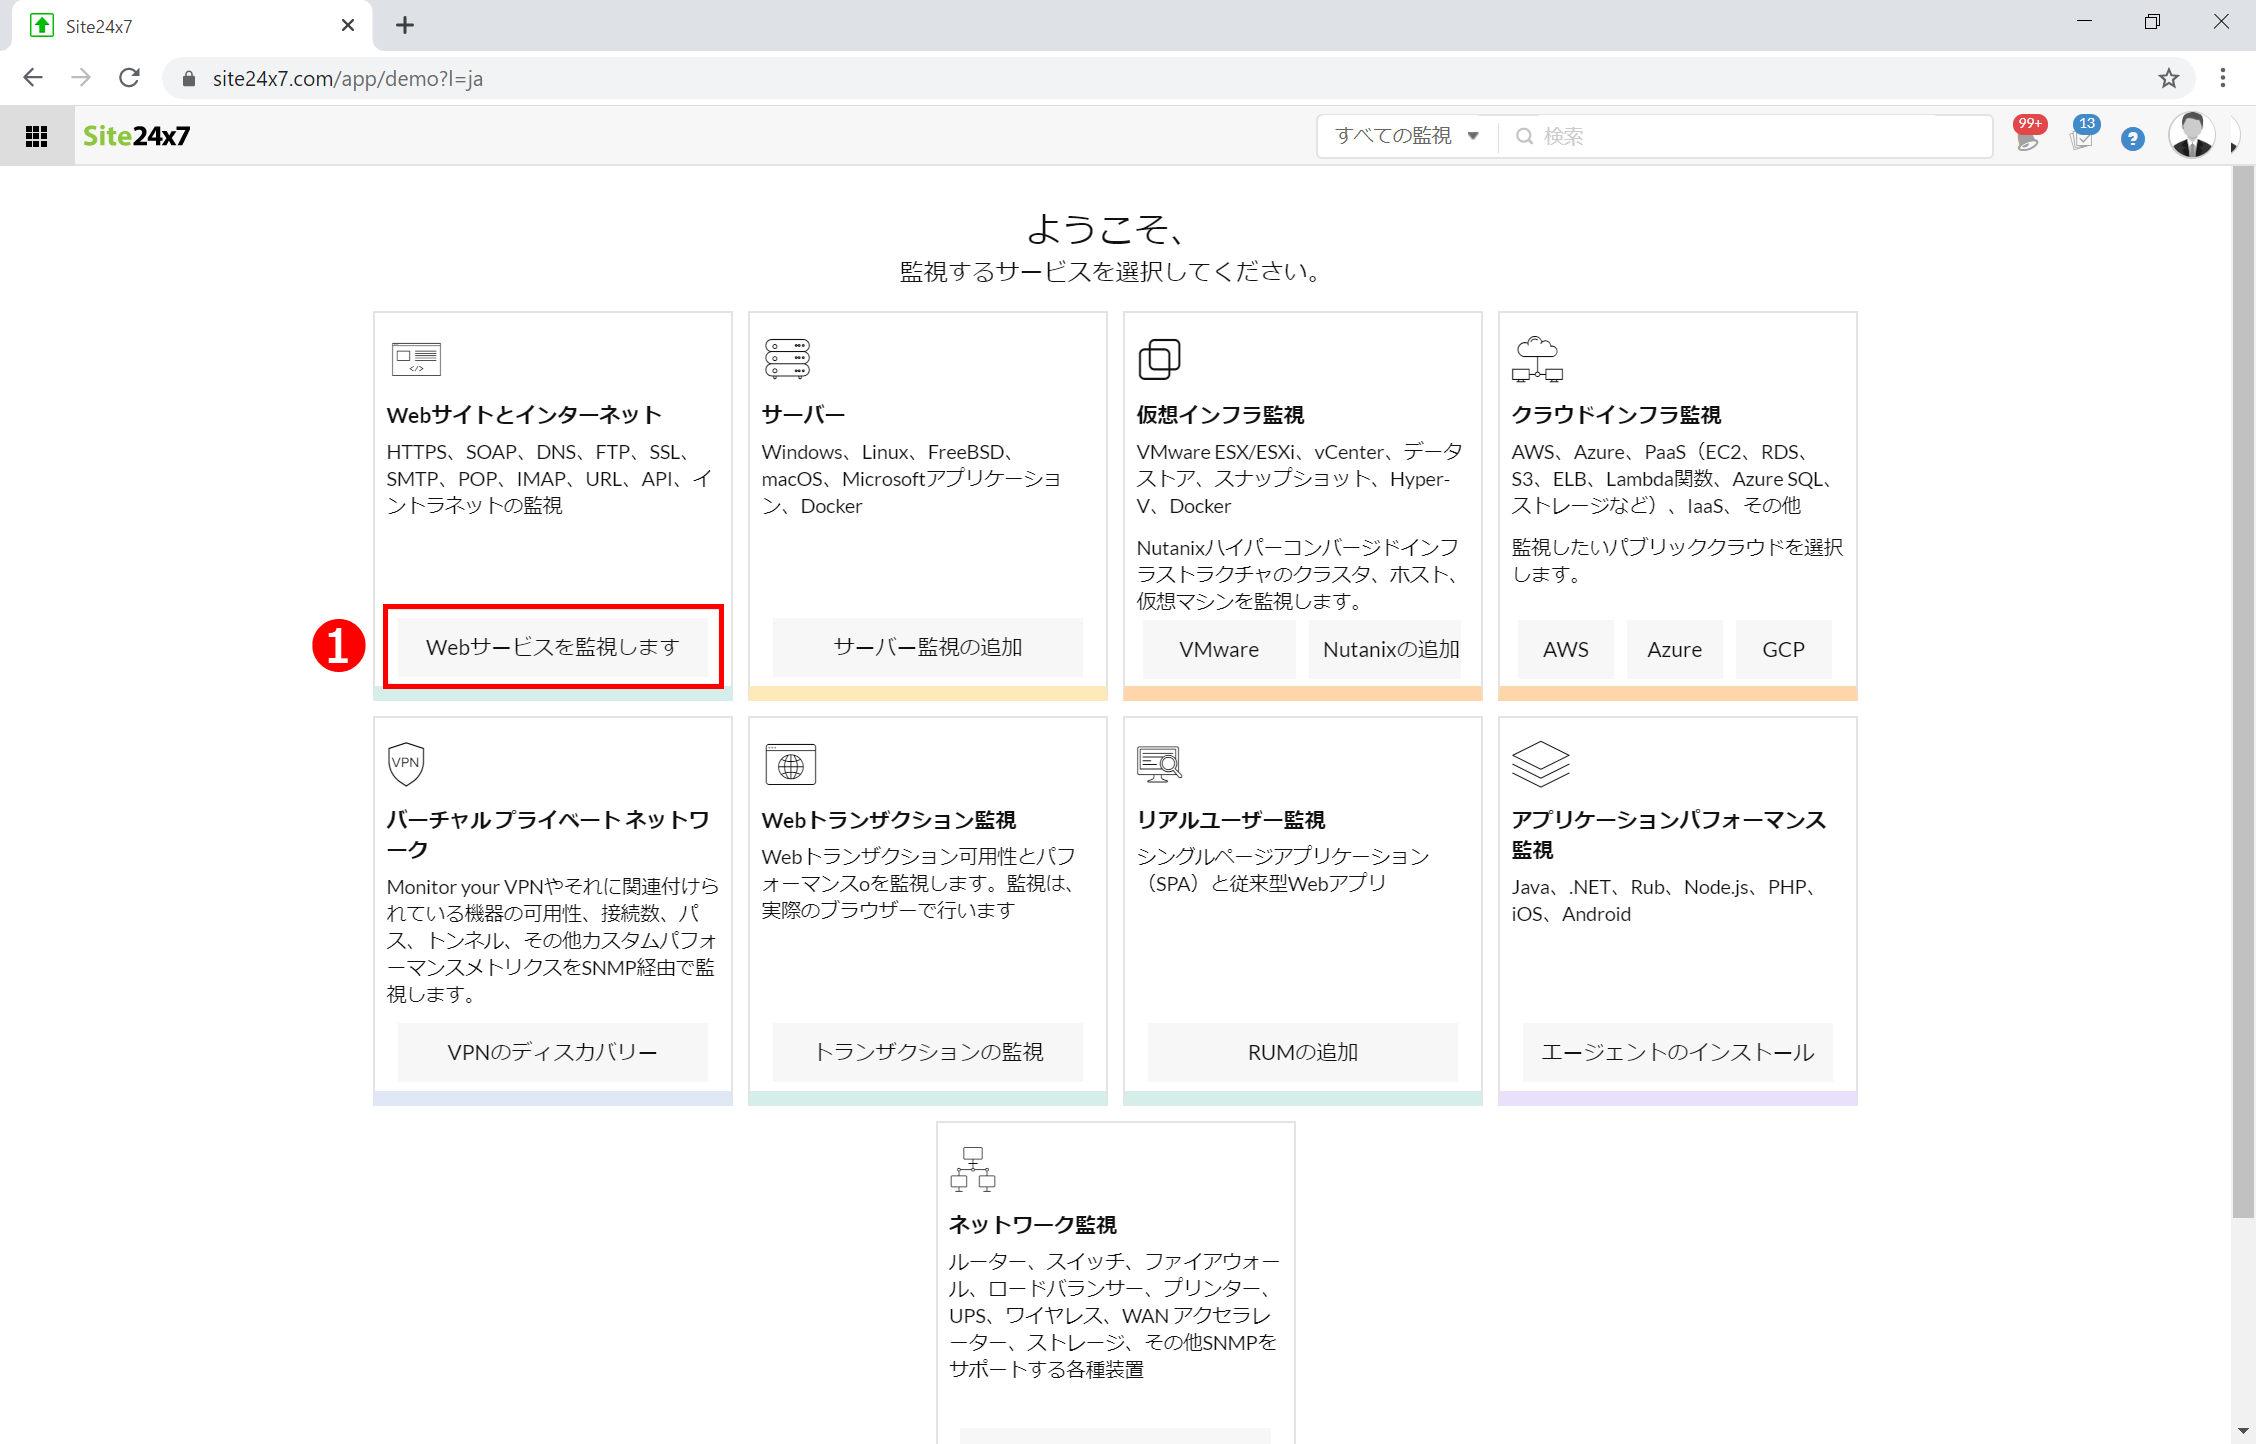Click the リアルユーザー監視 heading
Screen dimensions: 2256x1444
[1231, 819]
